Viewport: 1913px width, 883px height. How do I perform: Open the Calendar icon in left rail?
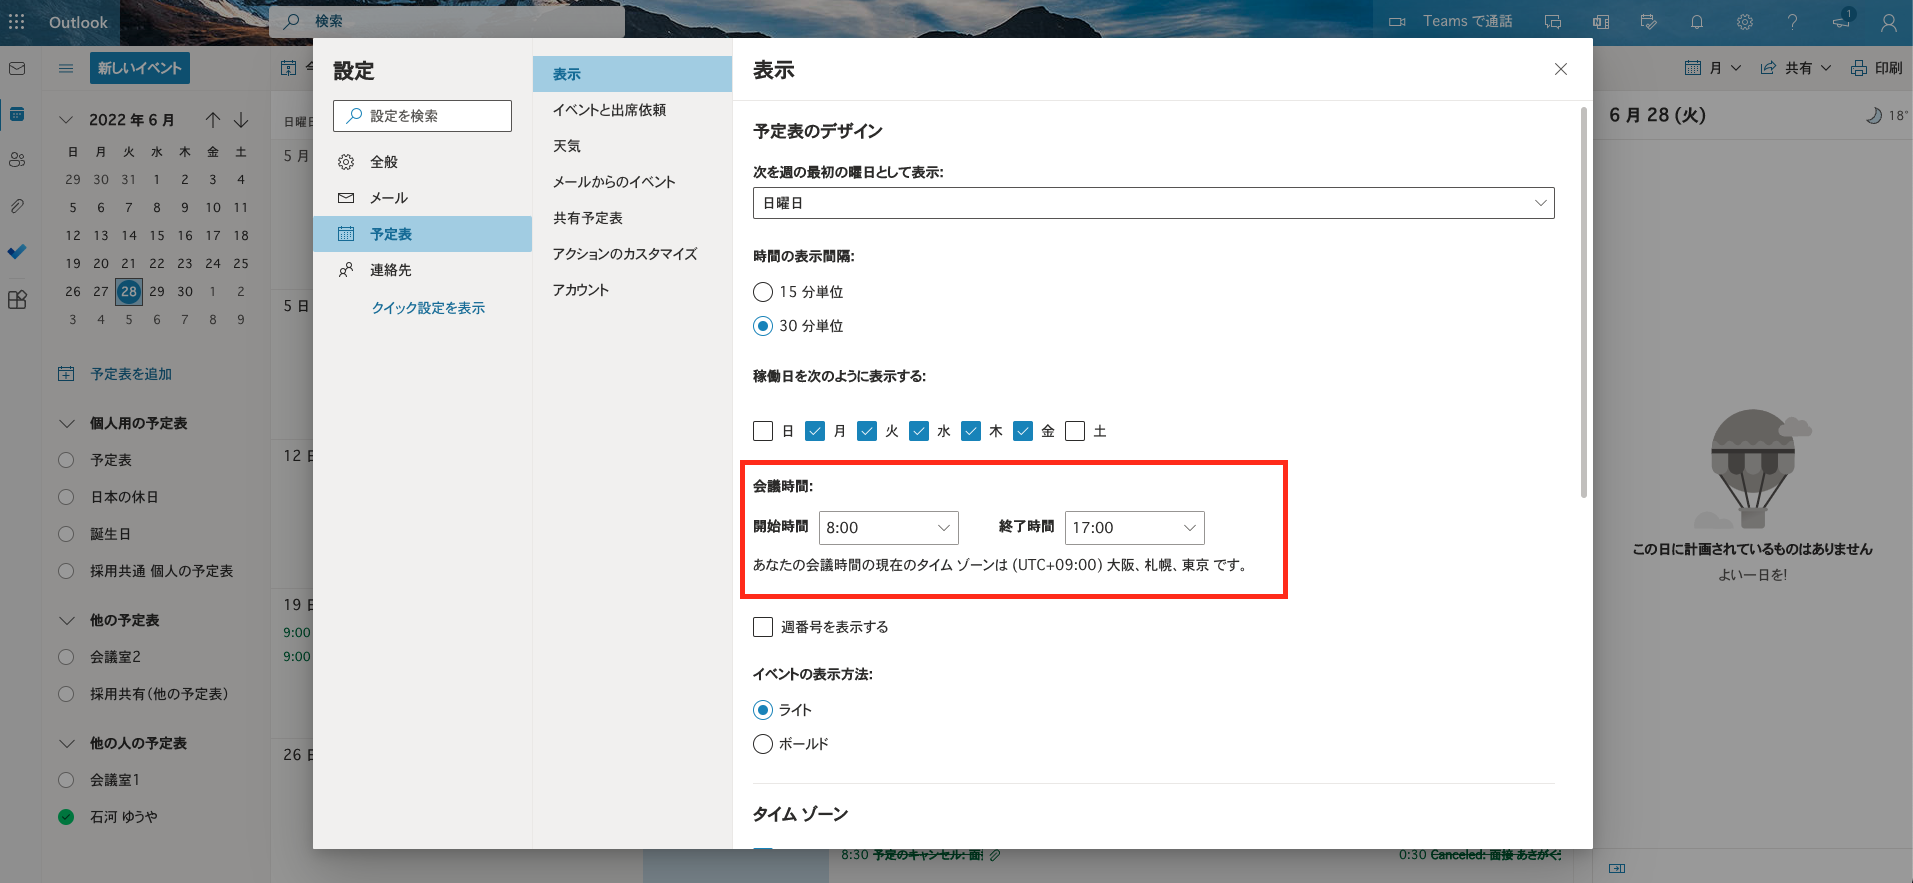pyautogui.click(x=17, y=114)
